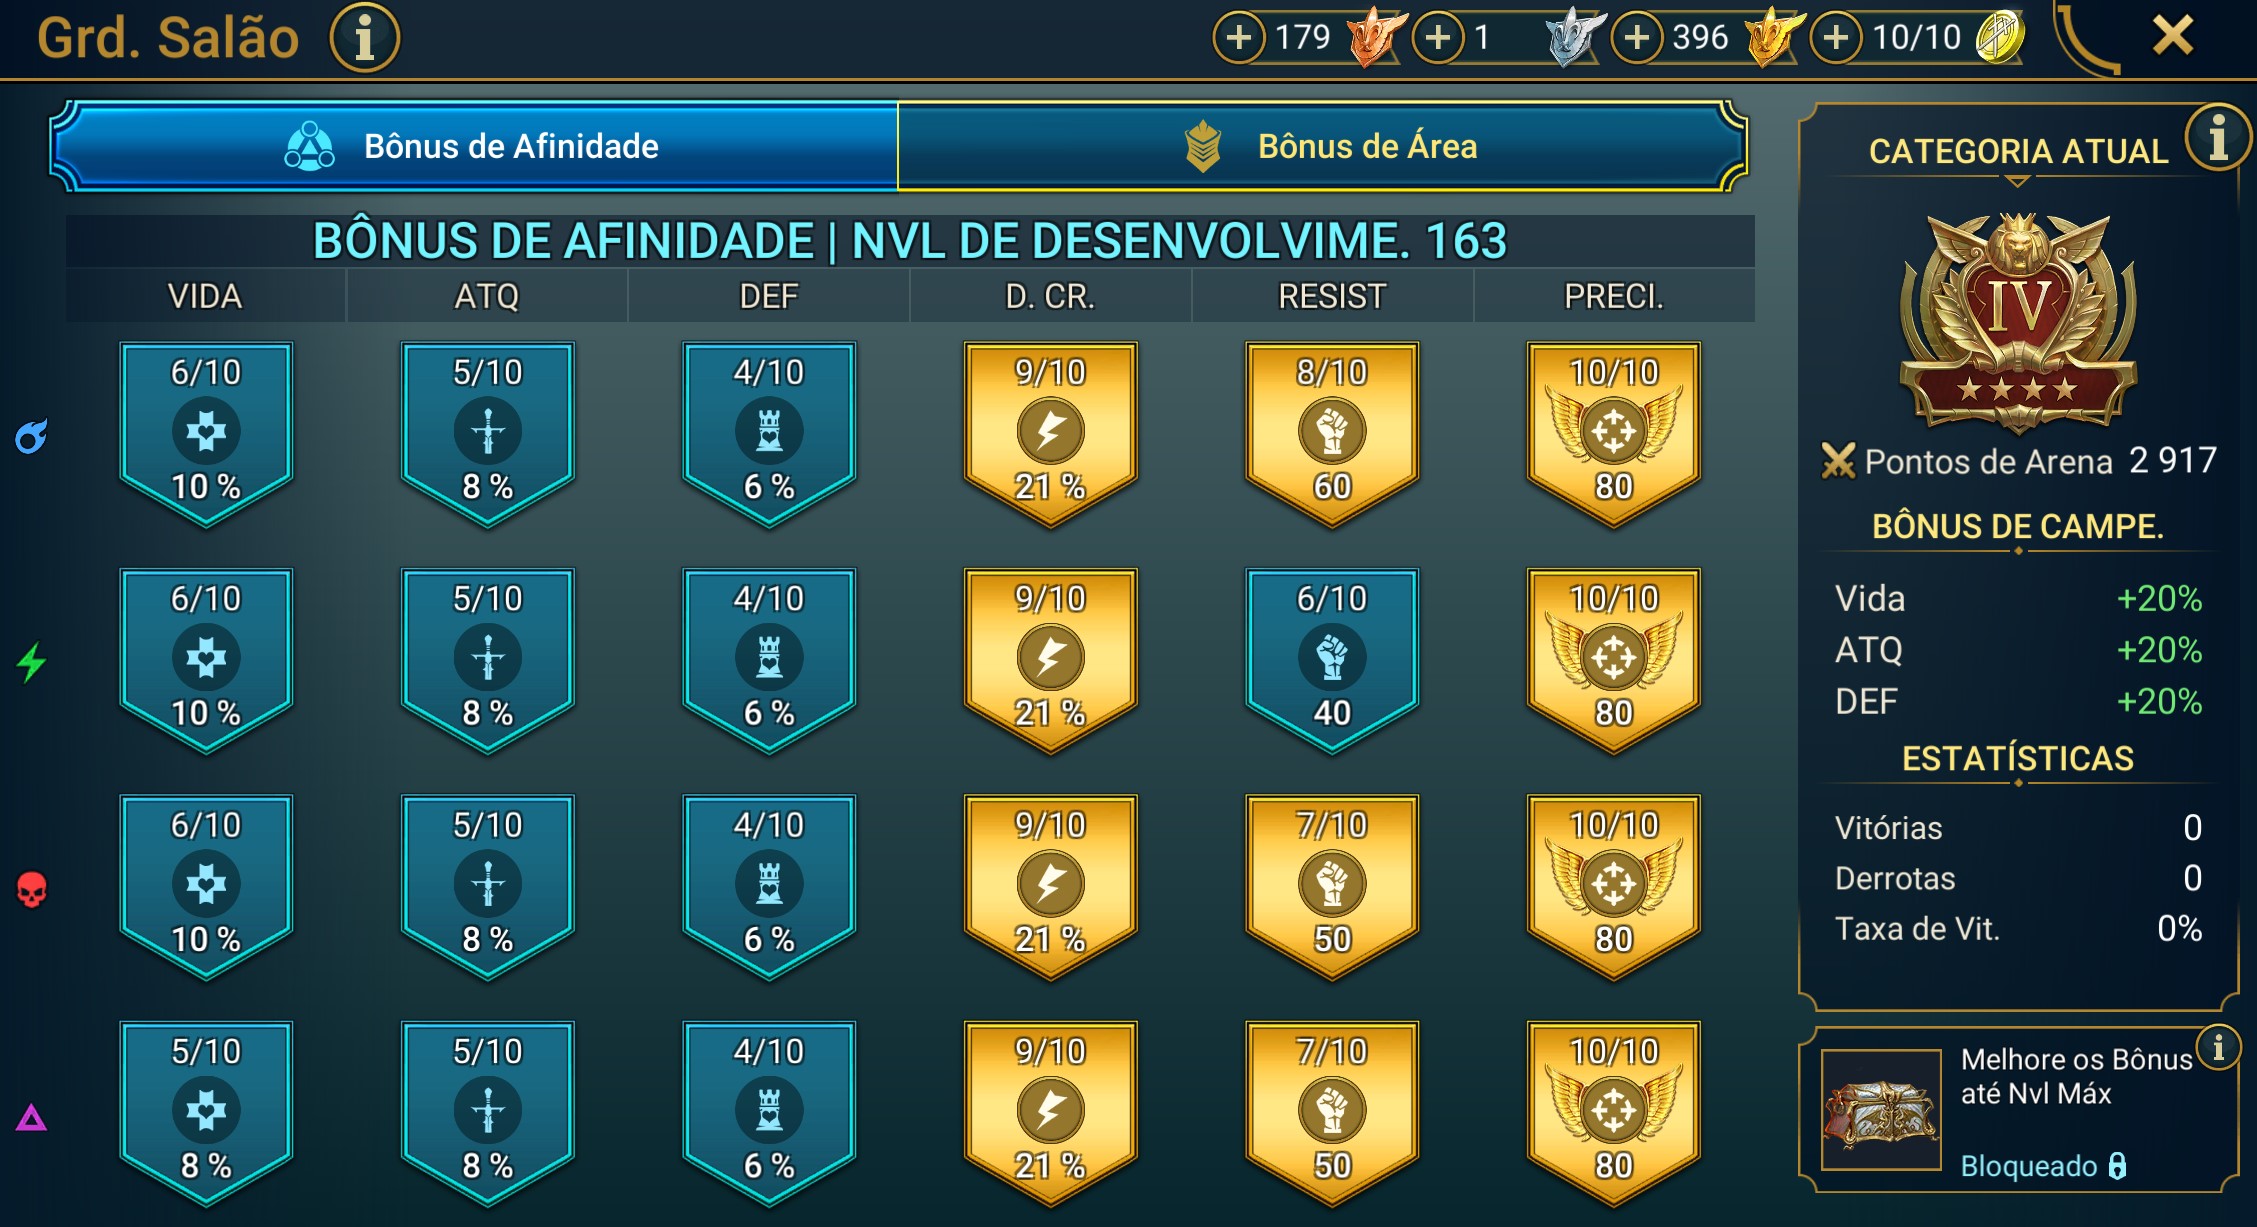The image size is (2257, 1227).
Task: Add arena tokens next to 10/10
Action: [x=1836, y=38]
